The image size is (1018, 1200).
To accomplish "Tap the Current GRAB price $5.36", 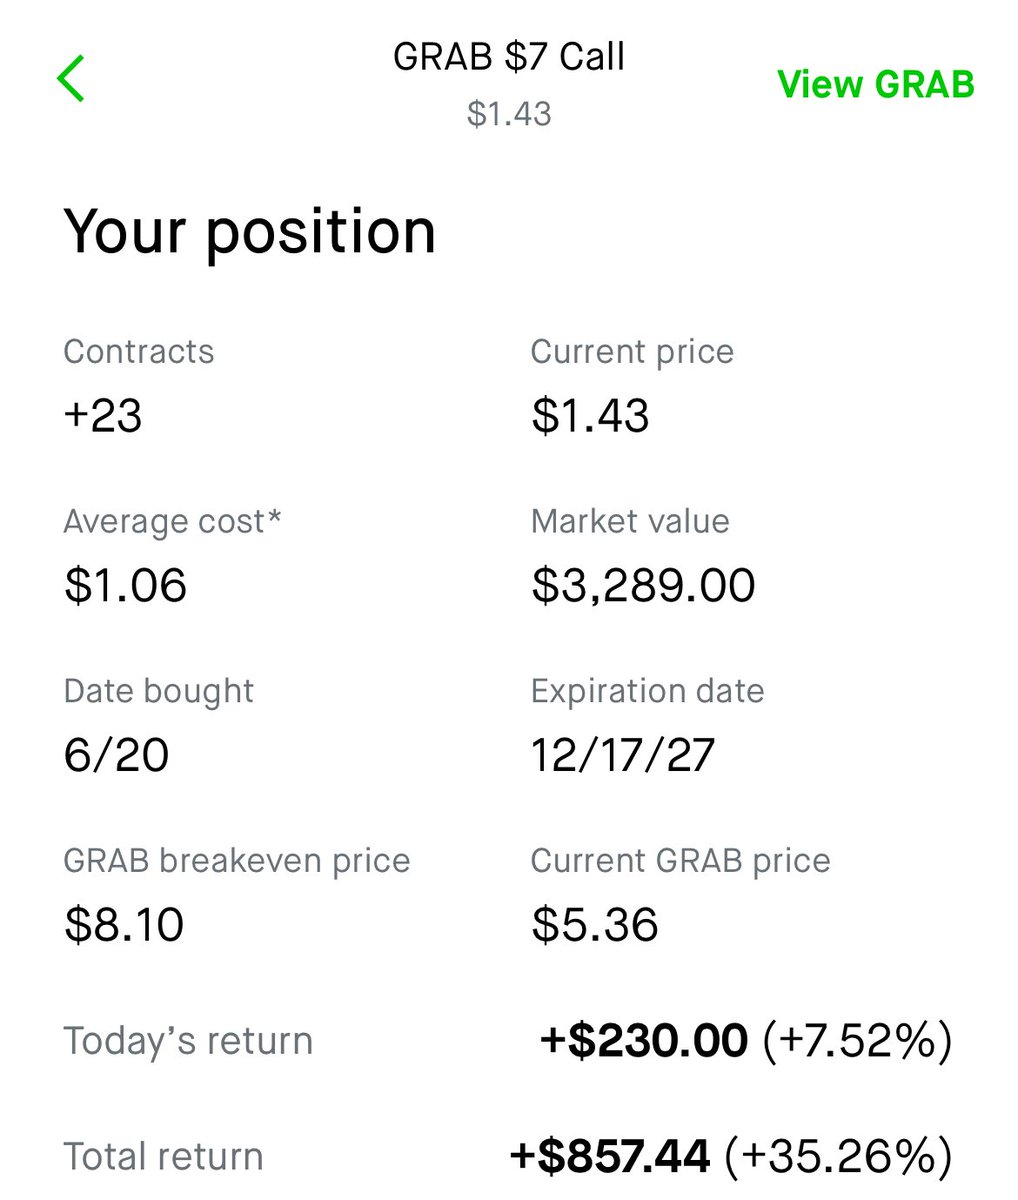I will click(595, 924).
